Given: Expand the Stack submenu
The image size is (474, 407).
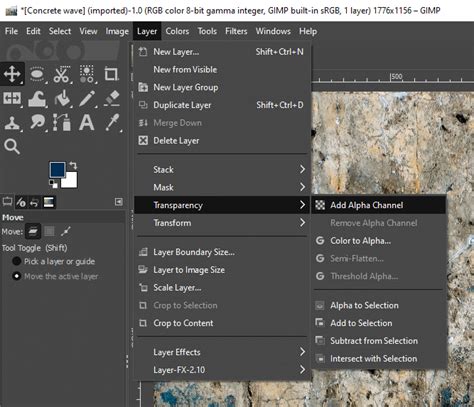Looking at the screenshot, I should (x=222, y=169).
